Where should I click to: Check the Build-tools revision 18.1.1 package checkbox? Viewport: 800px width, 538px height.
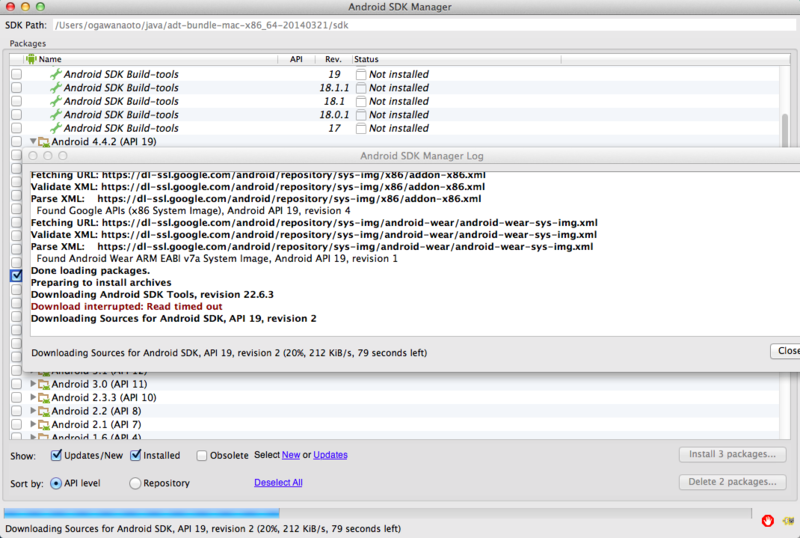(x=16, y=88)
